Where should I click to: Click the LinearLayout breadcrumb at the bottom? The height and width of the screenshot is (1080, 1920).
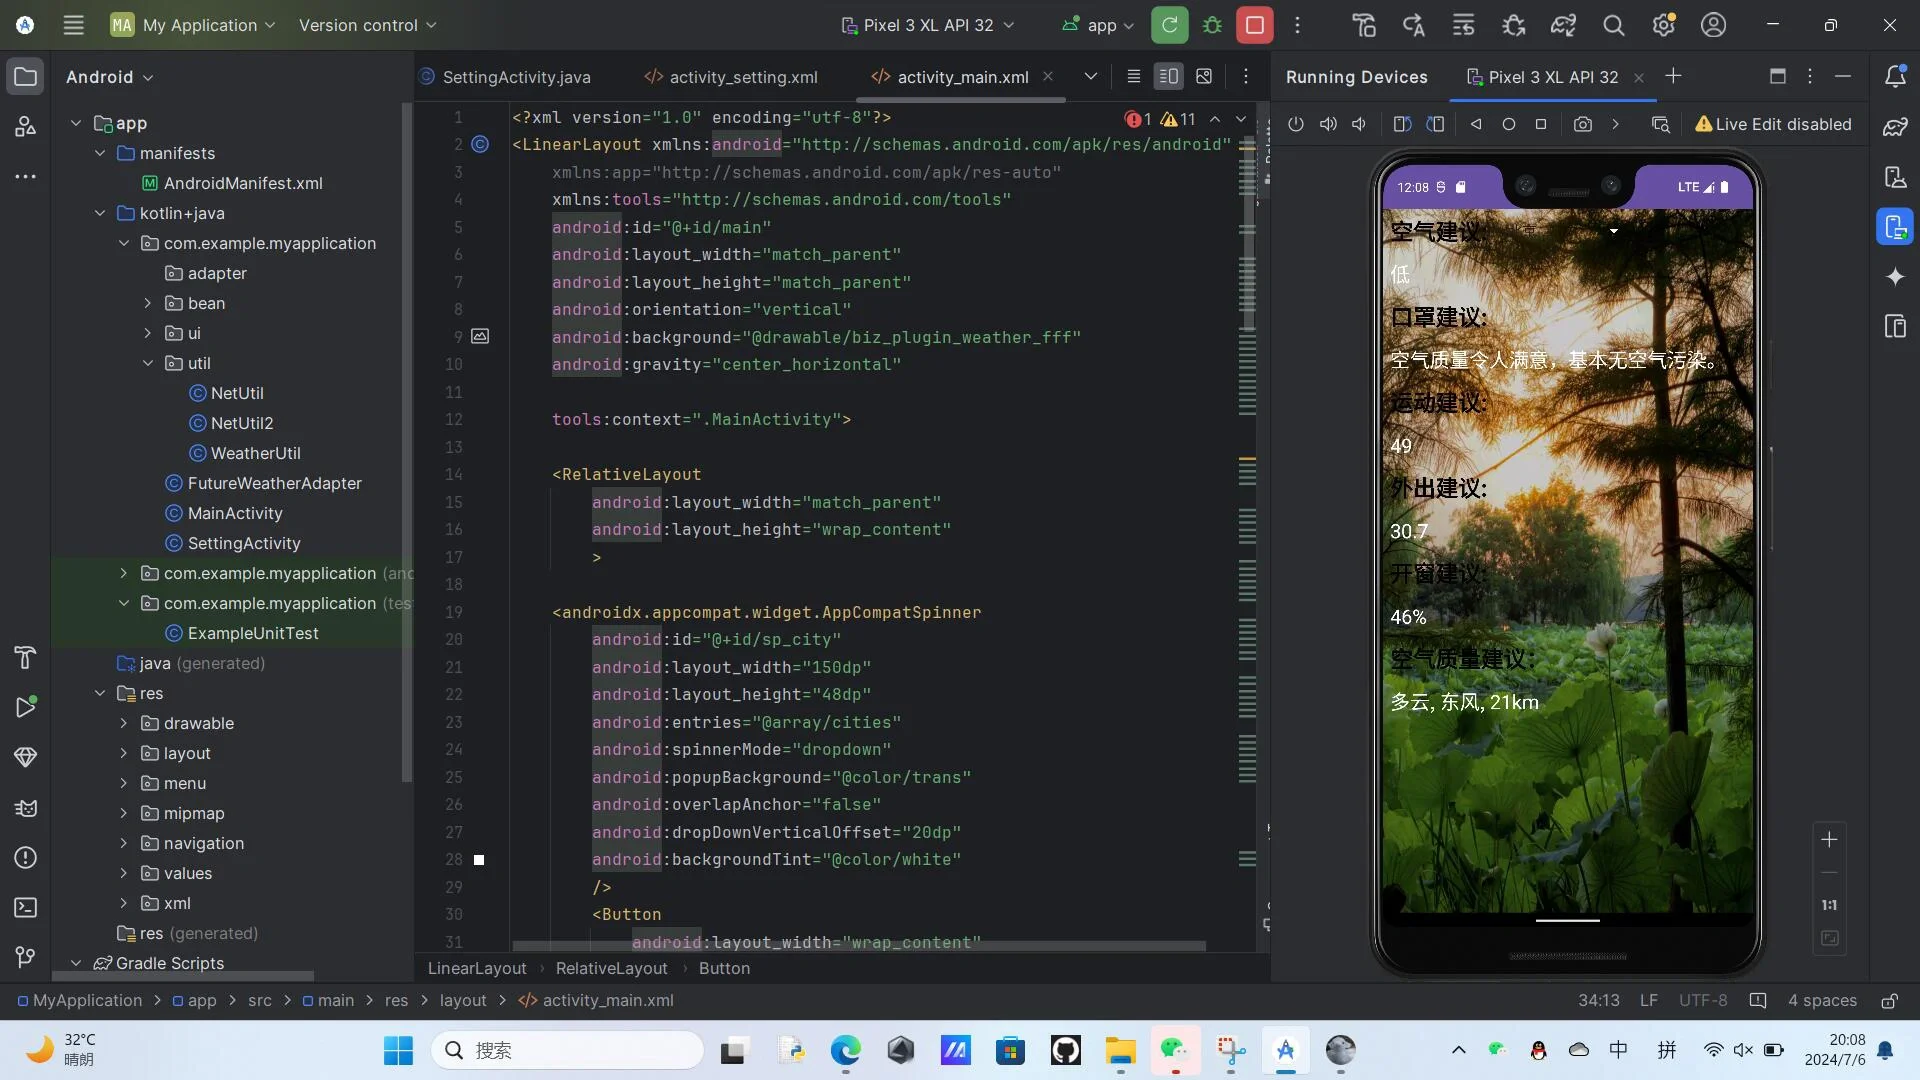click(477, 968)
